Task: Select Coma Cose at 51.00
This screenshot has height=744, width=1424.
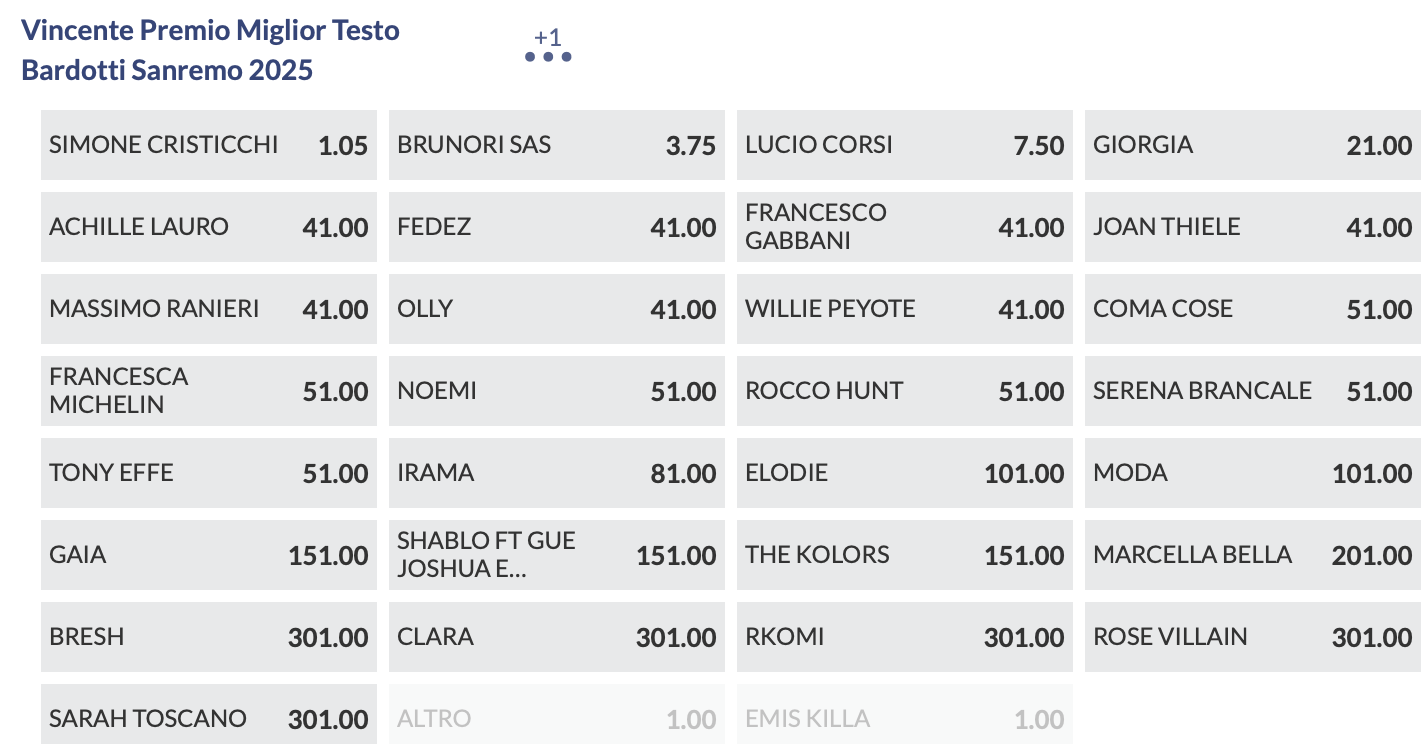Action: point(1252,309)
